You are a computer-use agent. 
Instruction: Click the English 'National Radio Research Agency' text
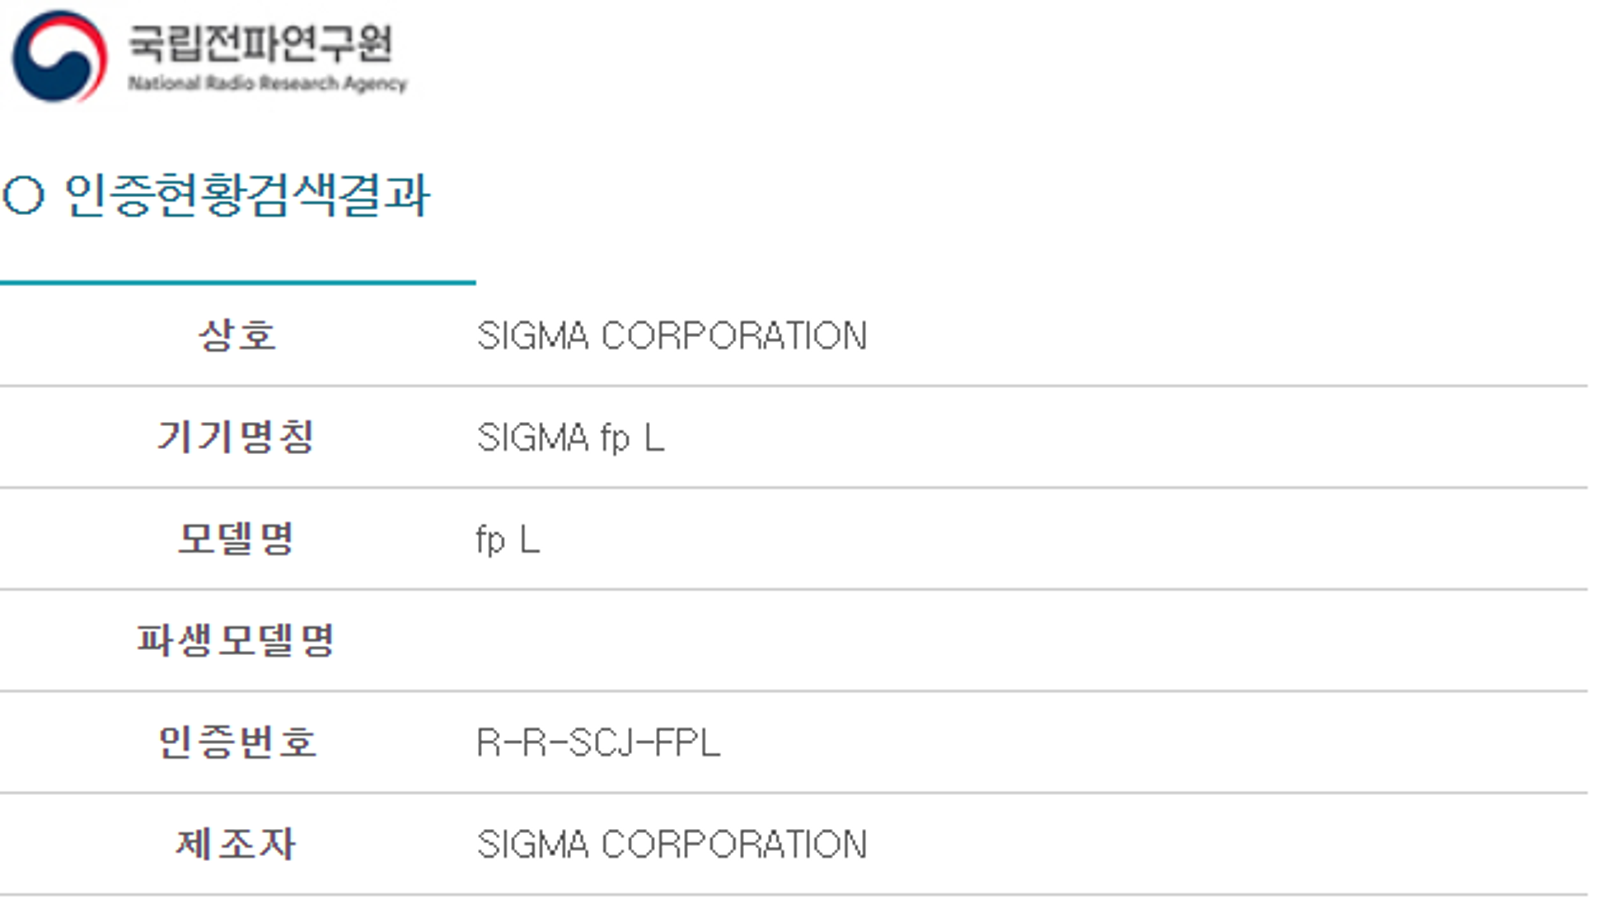coord(267,84)
